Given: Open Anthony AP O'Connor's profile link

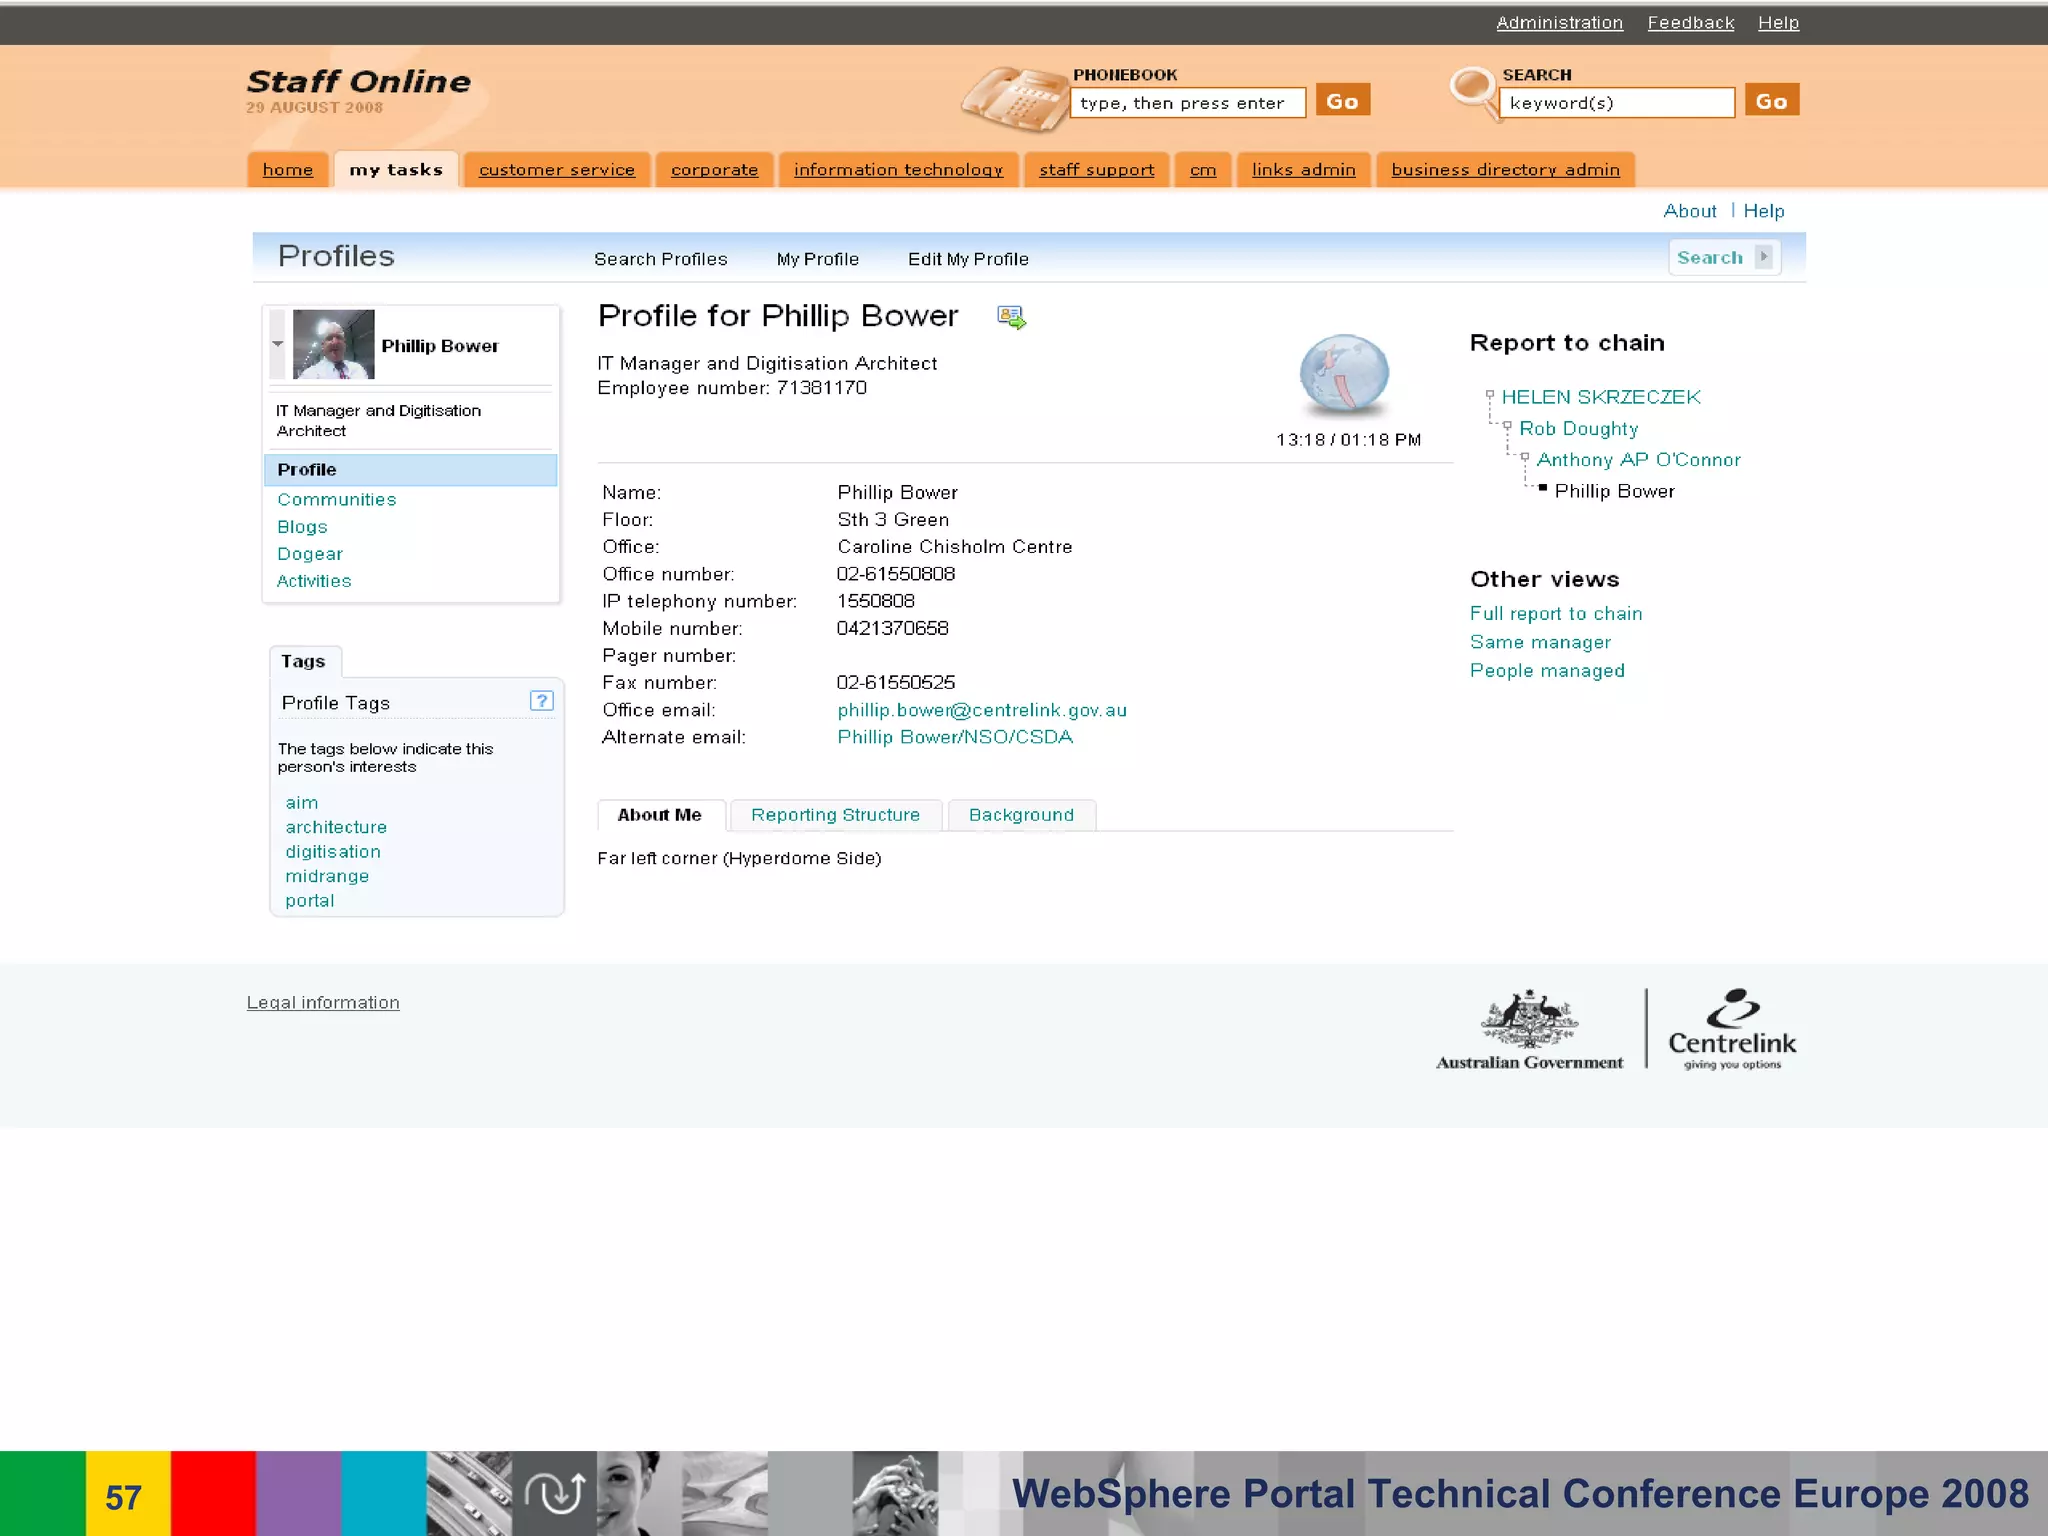Looking at the screenshot, I should (x=1638, y=460).
